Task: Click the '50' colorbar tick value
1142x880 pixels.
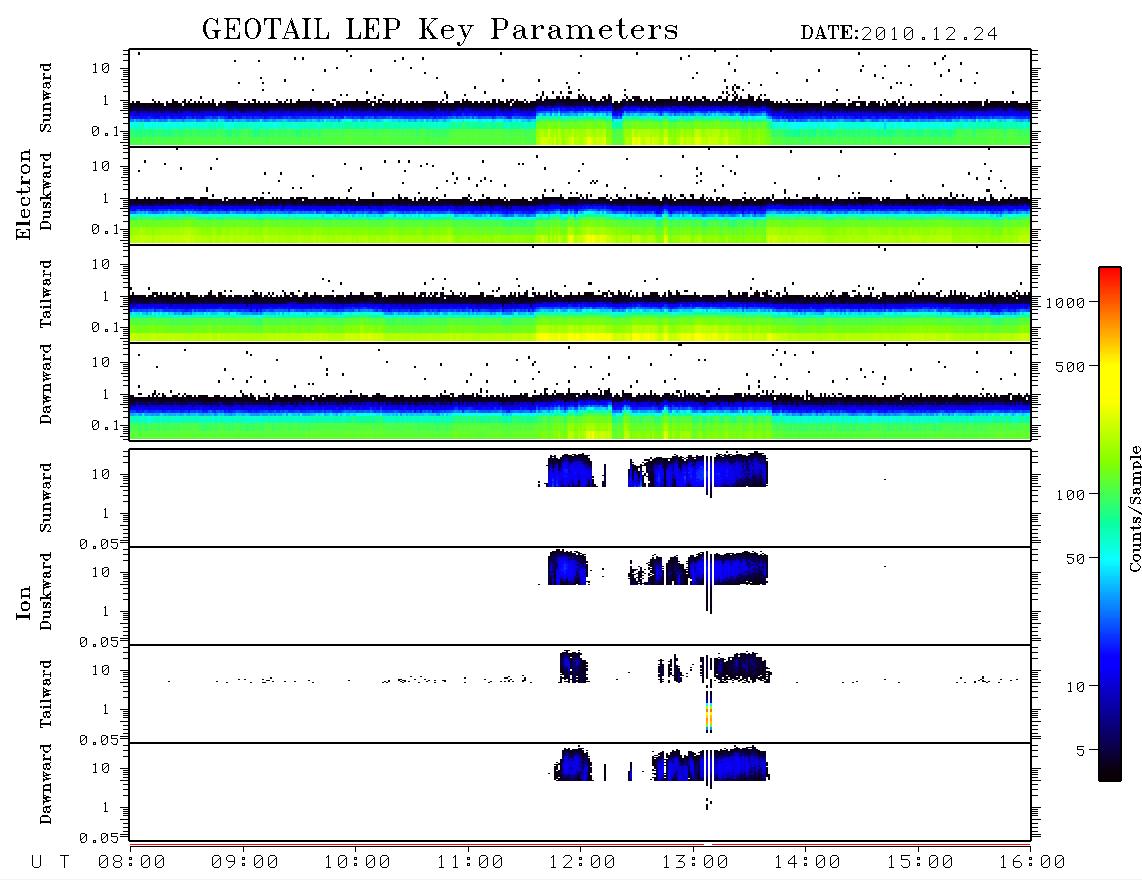Action: click(1075, 559)
